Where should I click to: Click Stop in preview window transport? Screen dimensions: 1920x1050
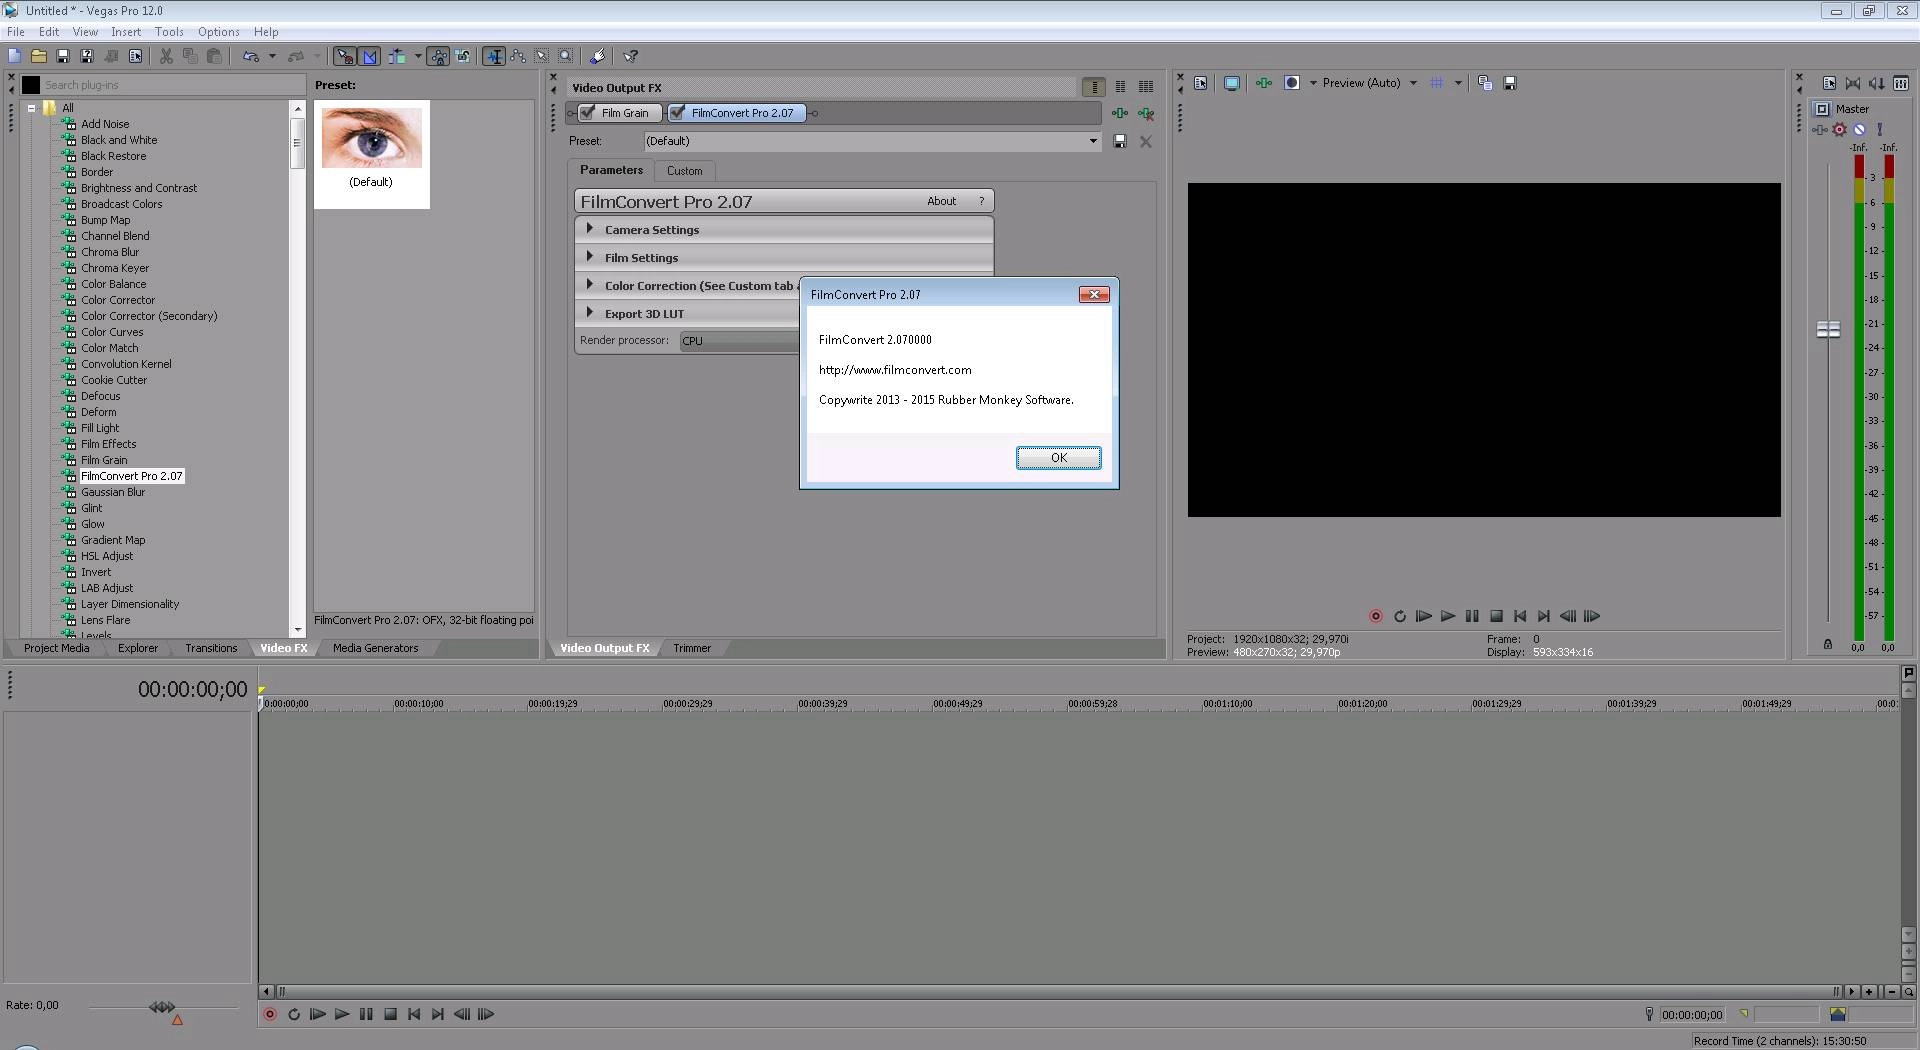[1496, 616]
